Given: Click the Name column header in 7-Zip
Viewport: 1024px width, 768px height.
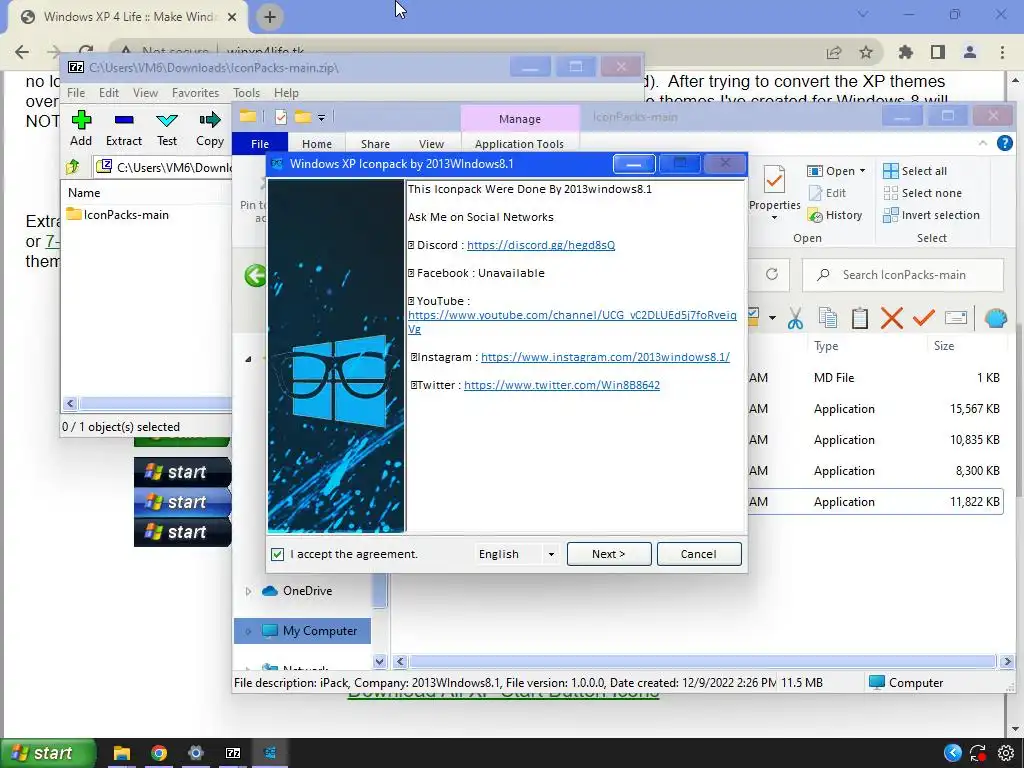Looking at the screenshot, I should [84, 193].
